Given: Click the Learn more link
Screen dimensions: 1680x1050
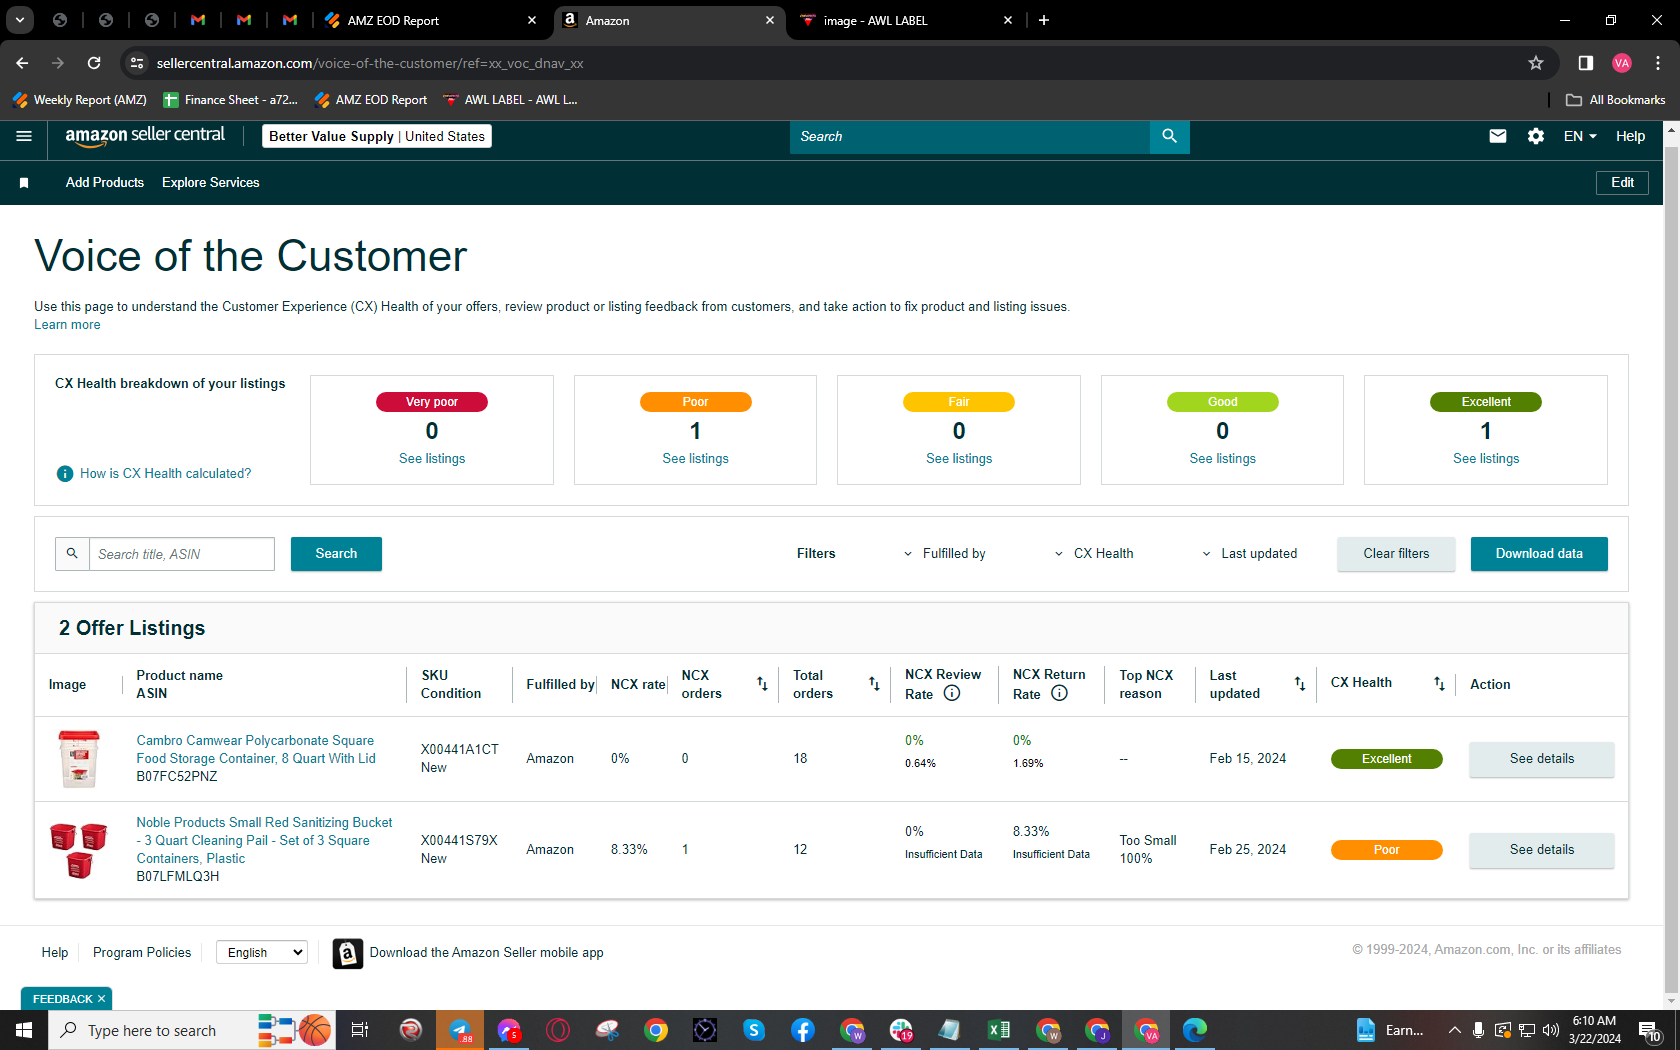Looking at the screenshot, I should point(67,325).
